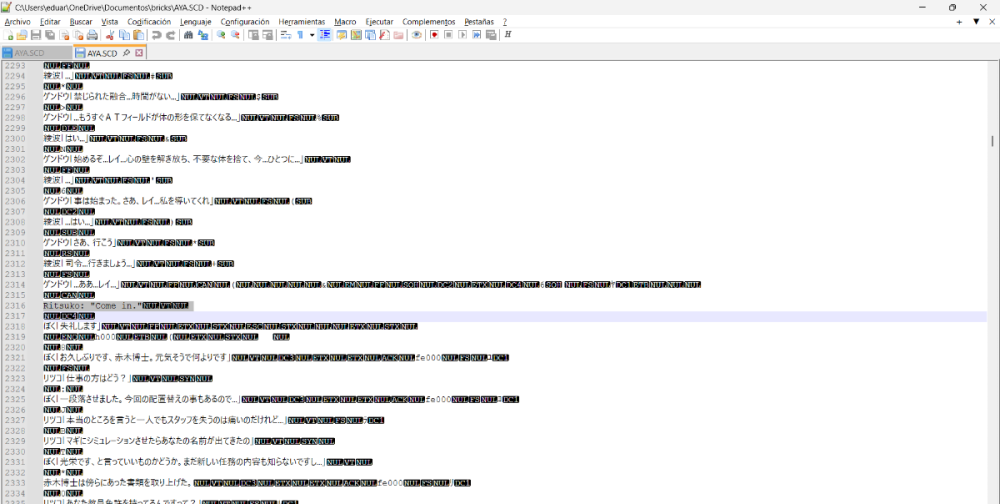Click the Save All toolbar icon
Screen dimensions: 1000x504
click(x=50, y=34)
